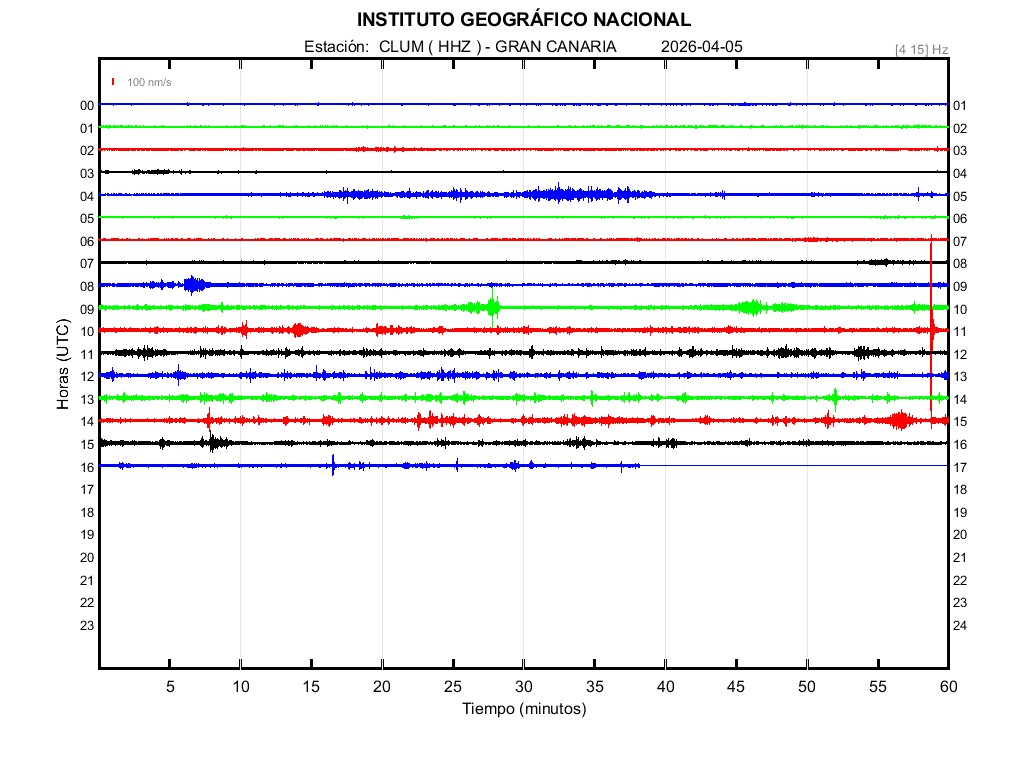1024x768 pixels.
Task: Click the date 2026-04-05 in header
Action: [702, 47]
